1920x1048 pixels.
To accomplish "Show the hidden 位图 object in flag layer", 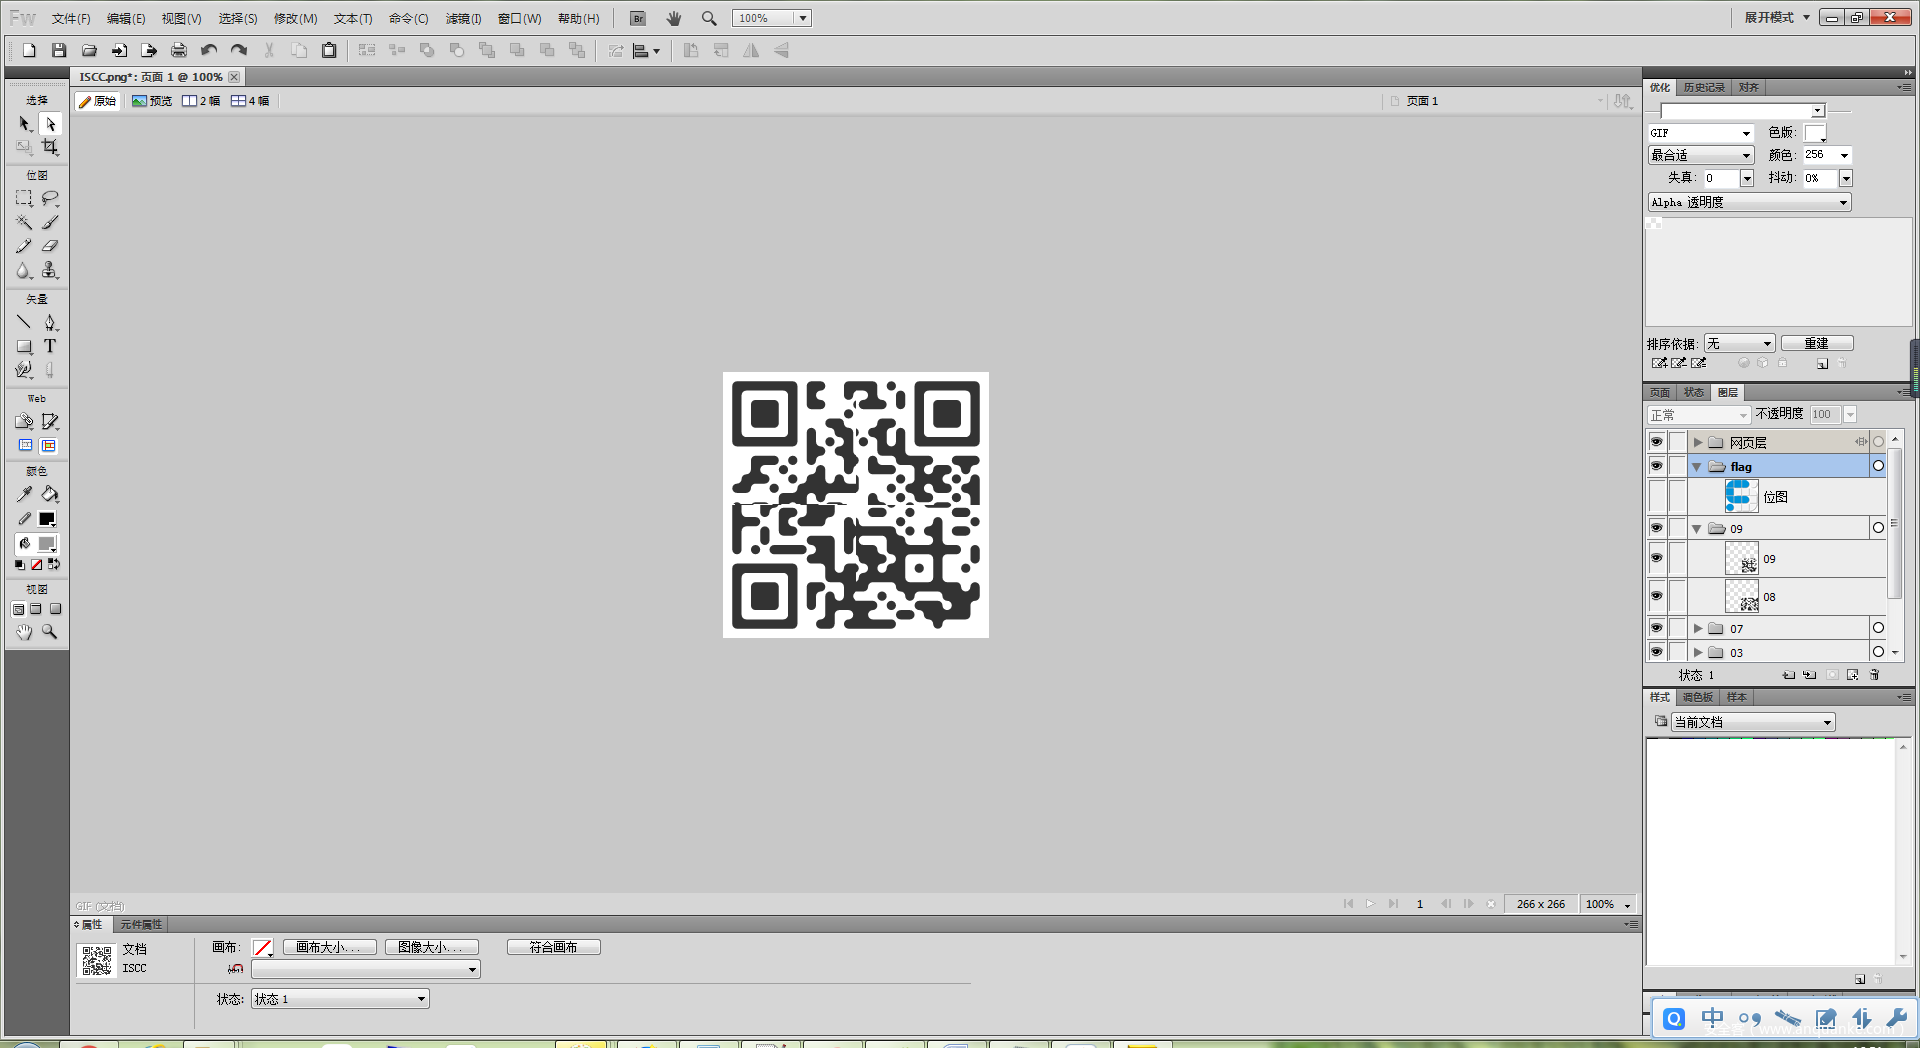I will coord(1656,496).
